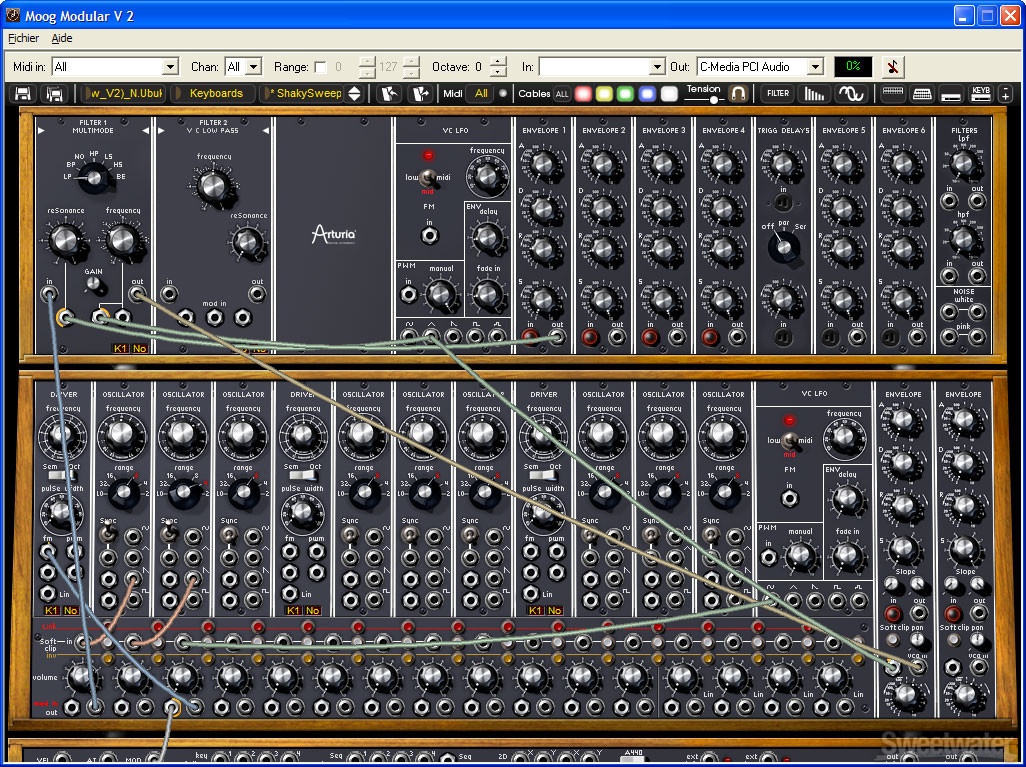This screenshot has width=1026, height=767.
Task: Click the Envelope 1 red trigger input jack
Action: (x=530, y=337)
